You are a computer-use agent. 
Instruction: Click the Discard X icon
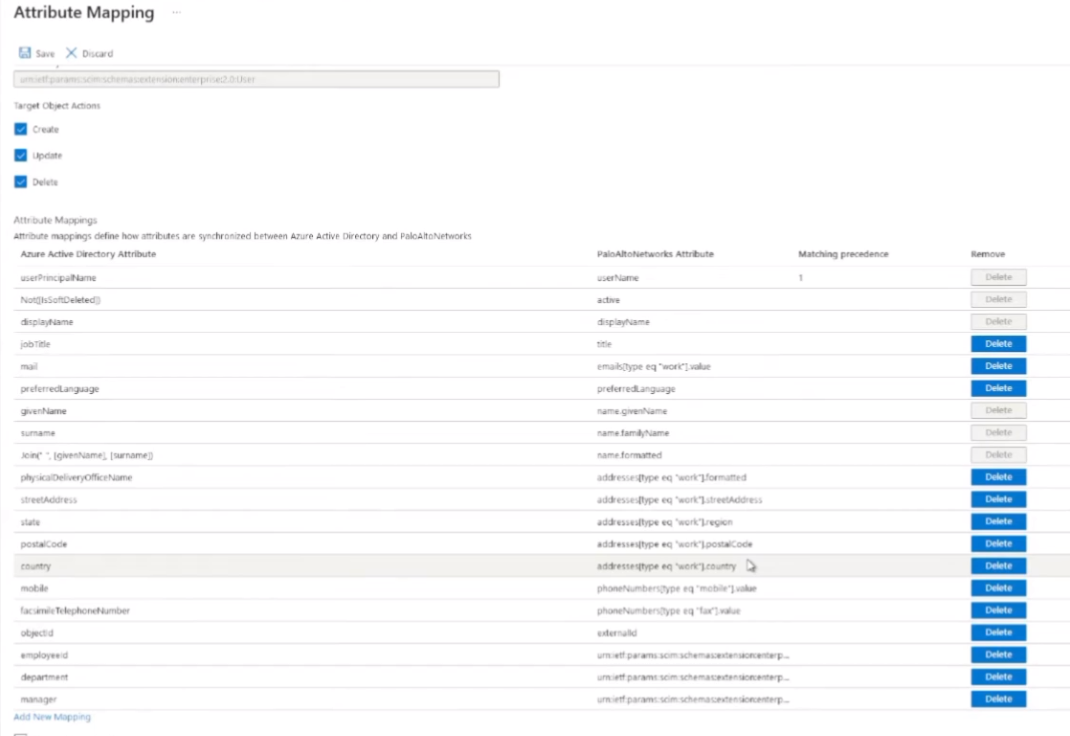point(71,53)
